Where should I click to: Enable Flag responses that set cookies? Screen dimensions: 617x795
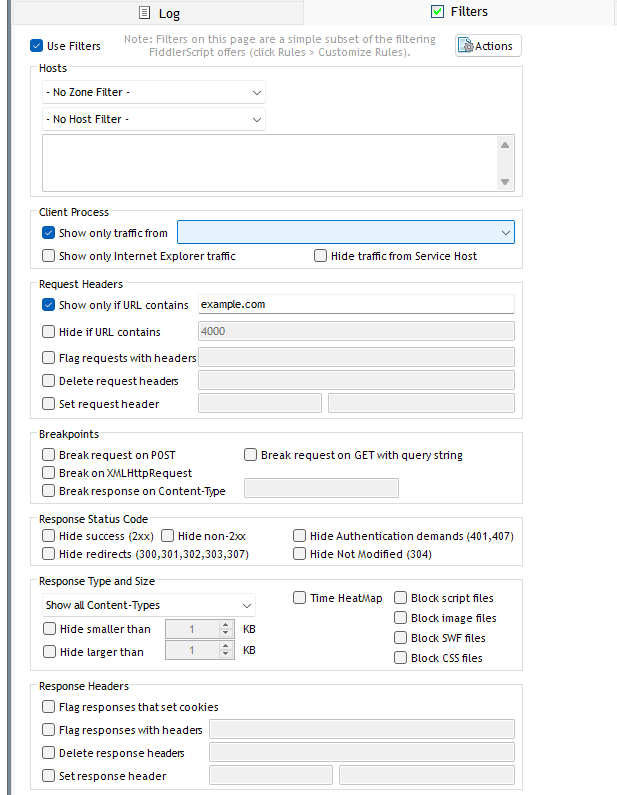49,707
